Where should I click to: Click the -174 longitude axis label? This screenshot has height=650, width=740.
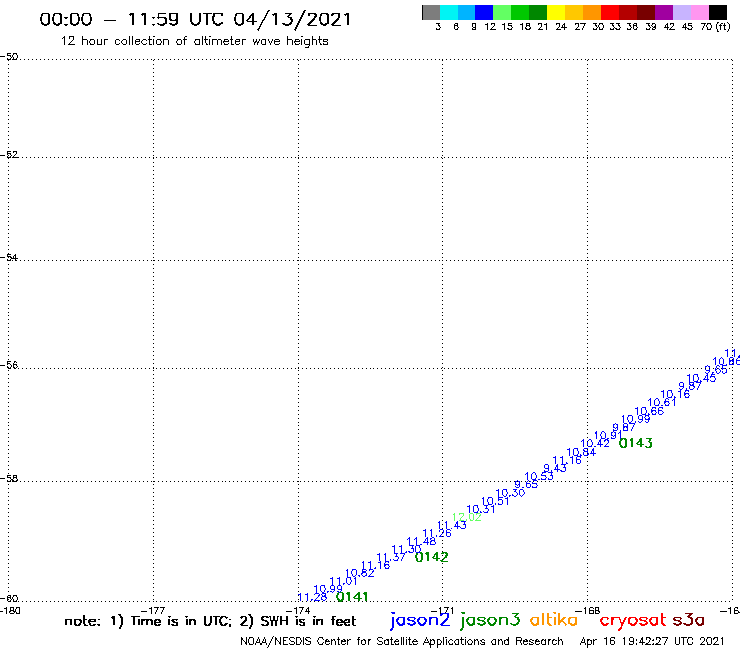[x=298, y=610]
